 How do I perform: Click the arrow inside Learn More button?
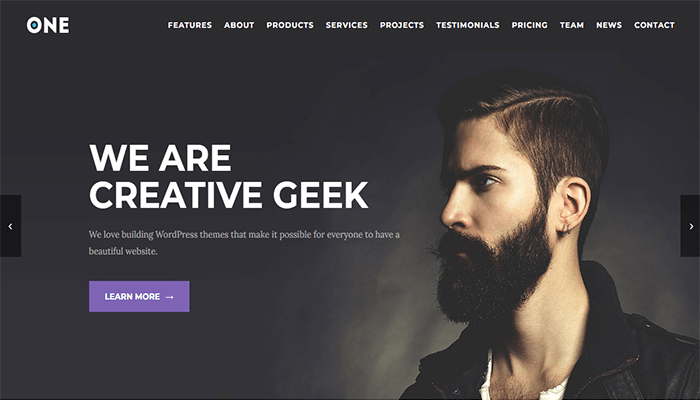(169, 297)
